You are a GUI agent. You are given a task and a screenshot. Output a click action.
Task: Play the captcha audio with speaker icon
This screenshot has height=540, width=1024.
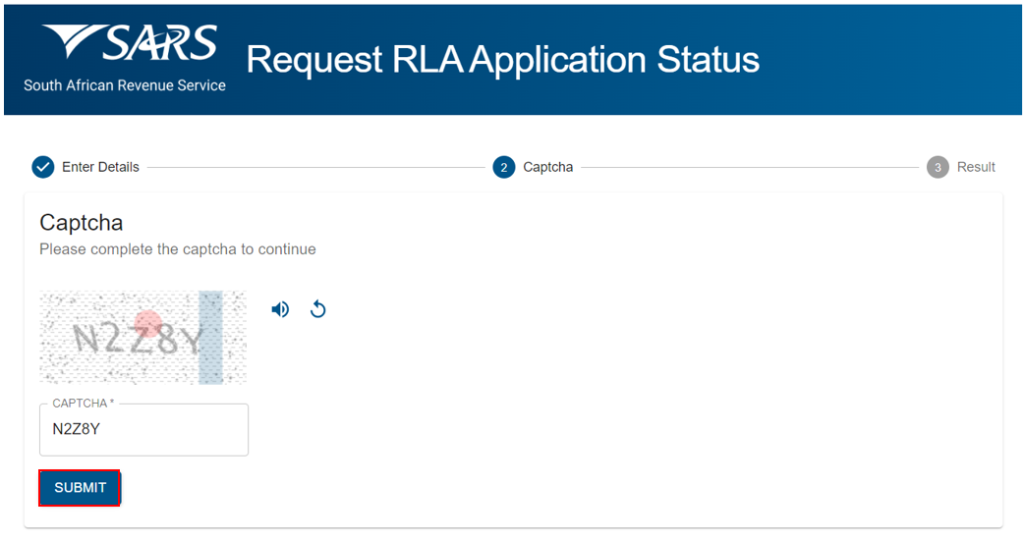tap(280, 309)
